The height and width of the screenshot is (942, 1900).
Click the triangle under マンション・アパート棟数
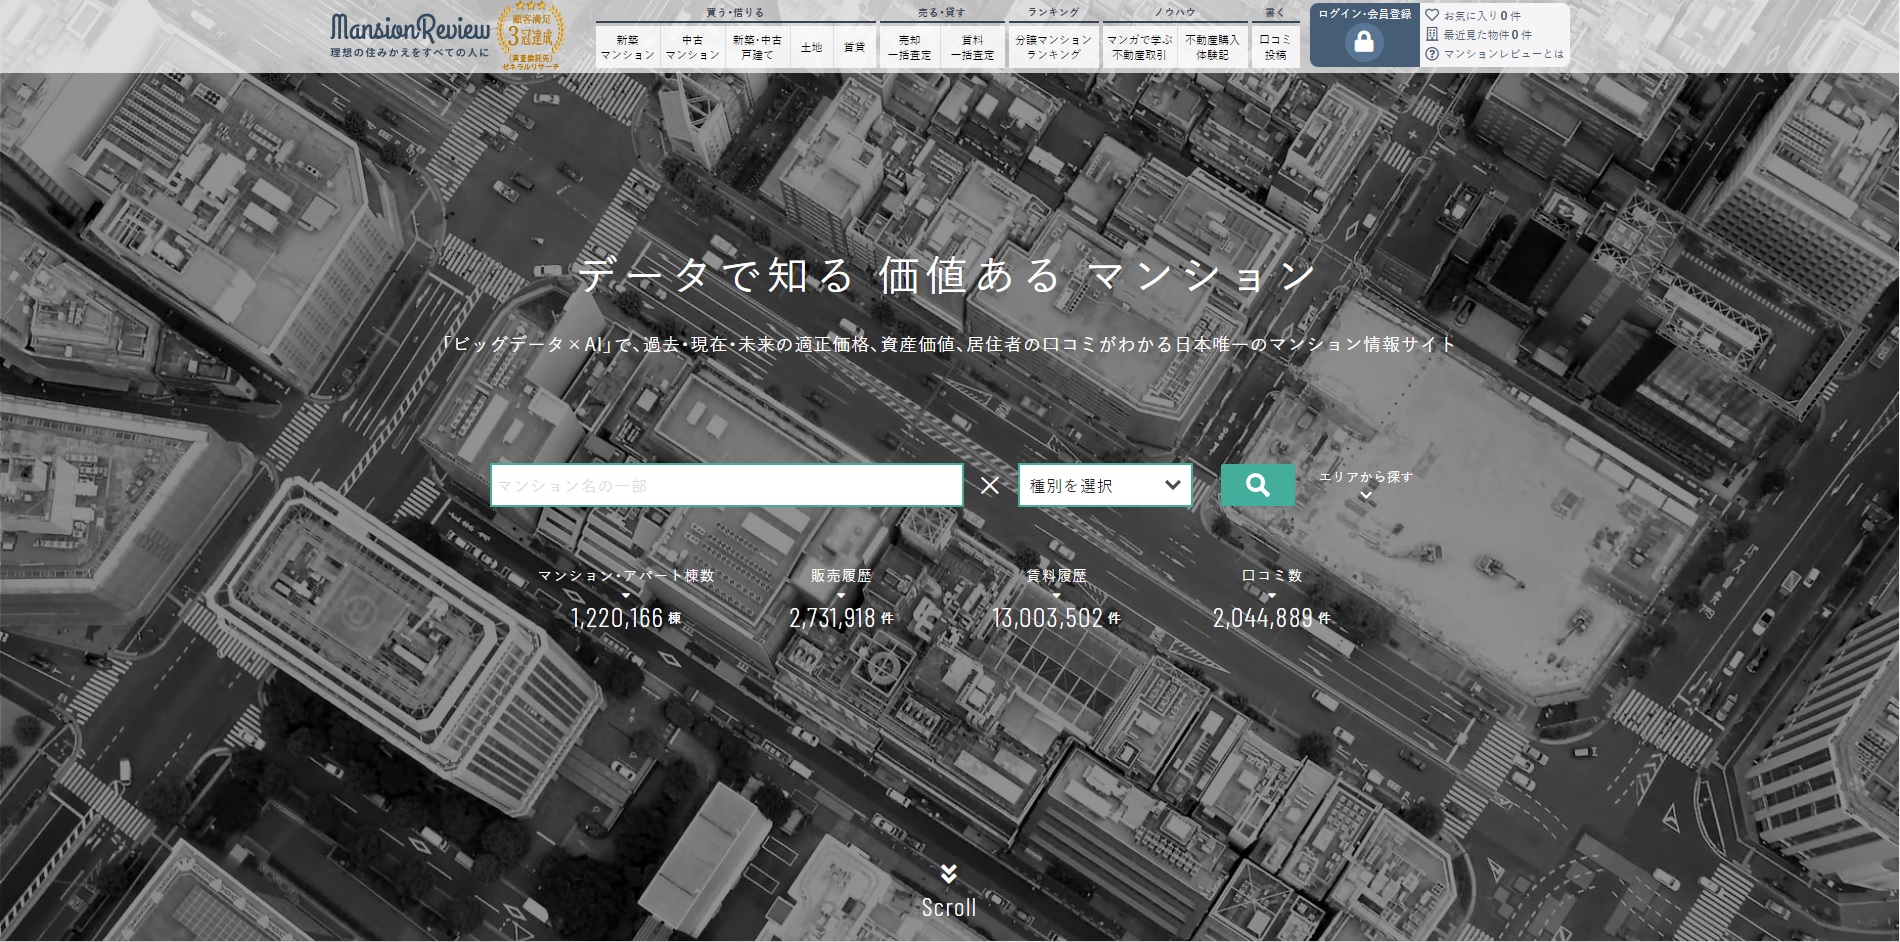(x=628, y=593)
